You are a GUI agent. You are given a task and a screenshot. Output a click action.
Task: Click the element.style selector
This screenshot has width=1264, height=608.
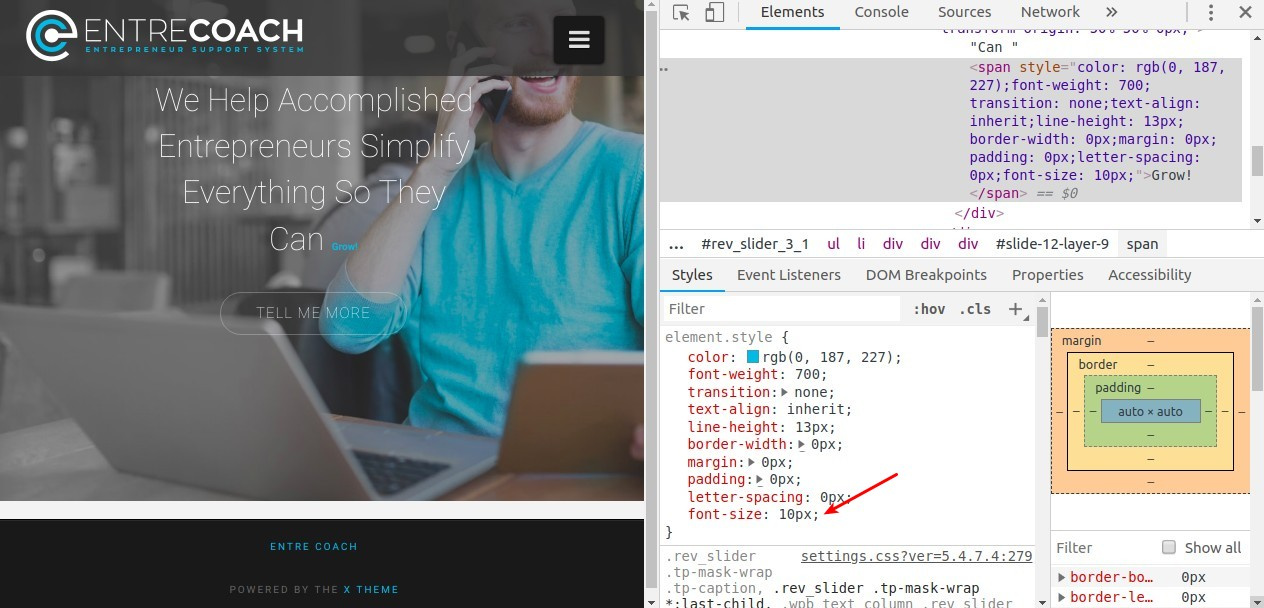pos(719,338)
